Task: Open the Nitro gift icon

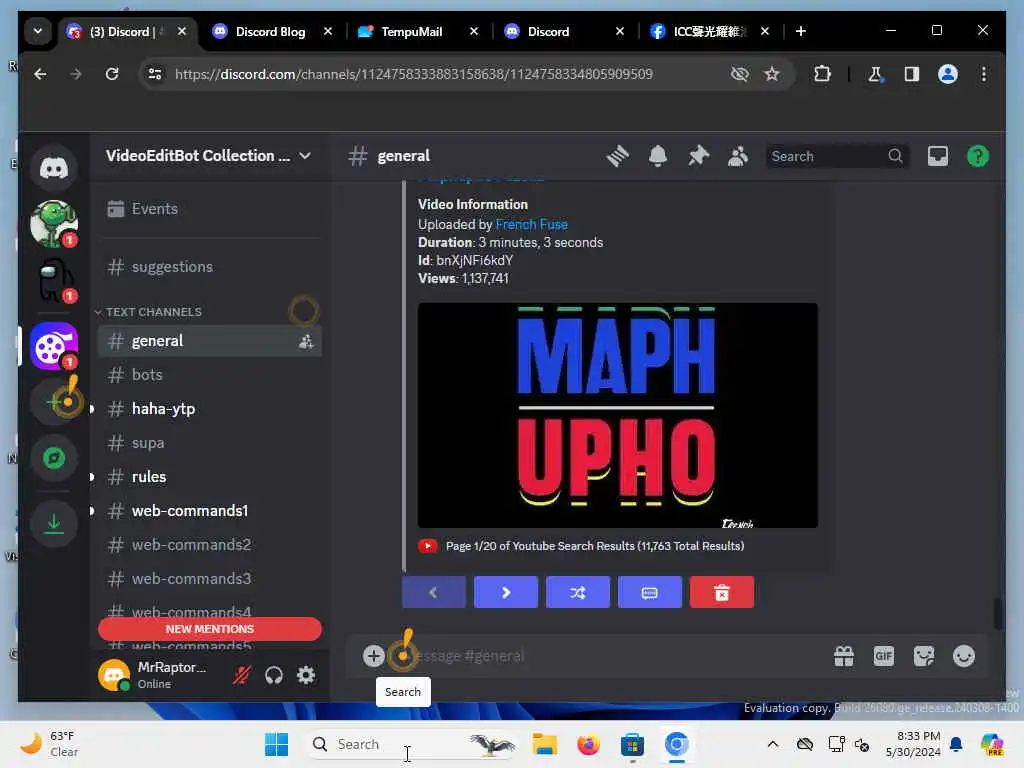Action: (844, 656)
